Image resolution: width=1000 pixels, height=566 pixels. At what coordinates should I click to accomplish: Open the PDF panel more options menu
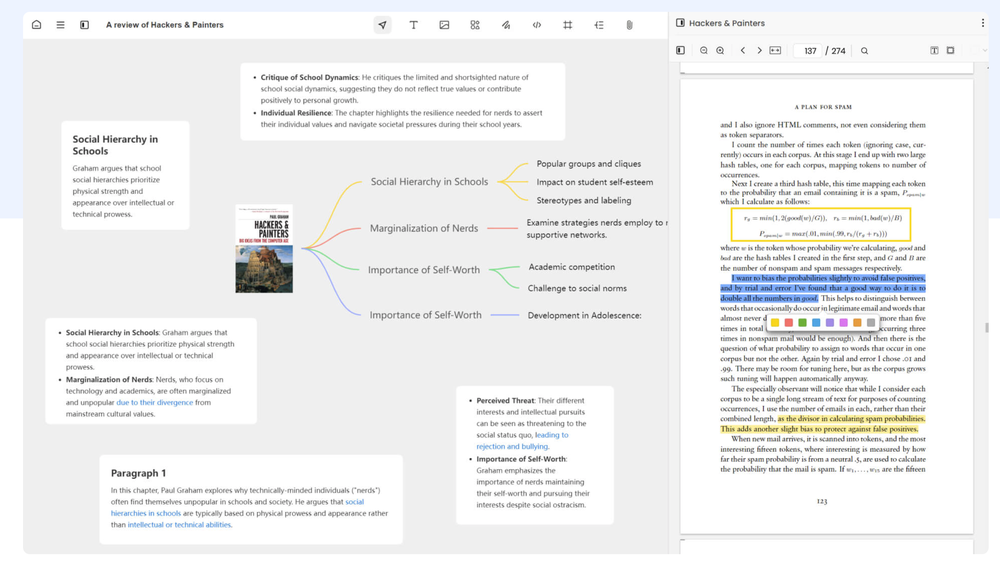tap(982, 23)
